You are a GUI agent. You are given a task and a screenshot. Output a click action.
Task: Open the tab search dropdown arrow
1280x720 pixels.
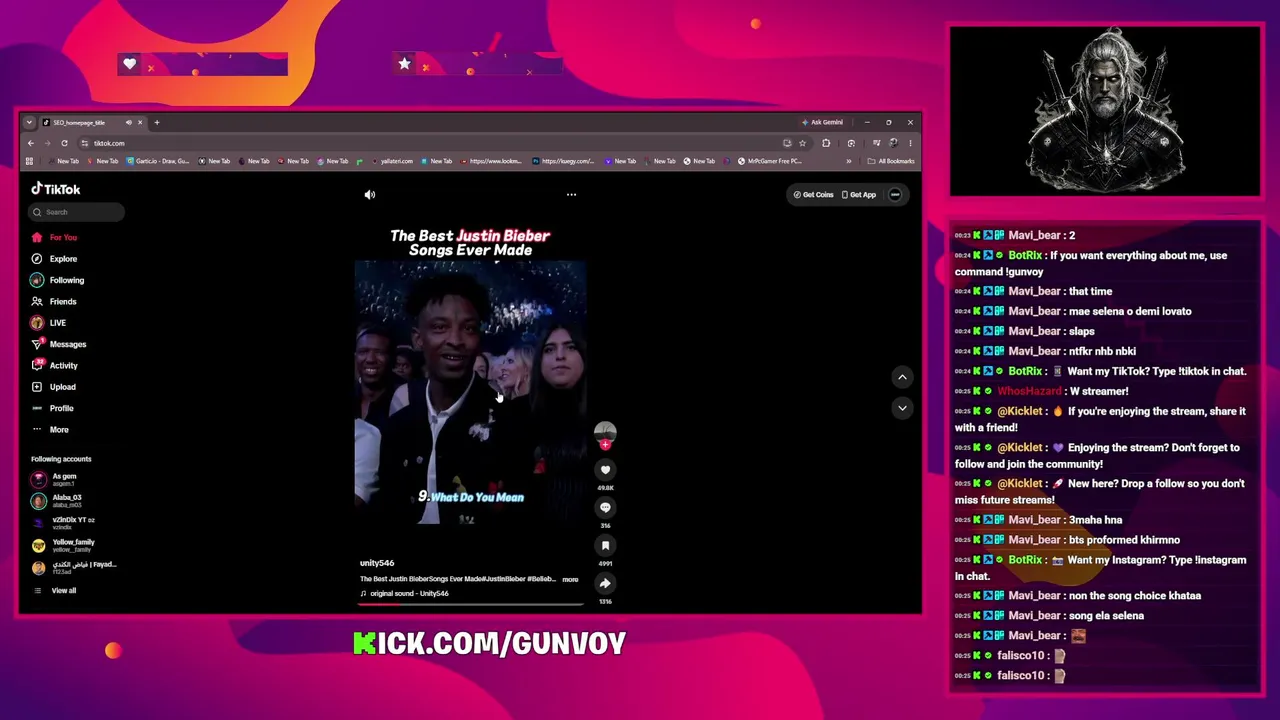tap(29, 123)
